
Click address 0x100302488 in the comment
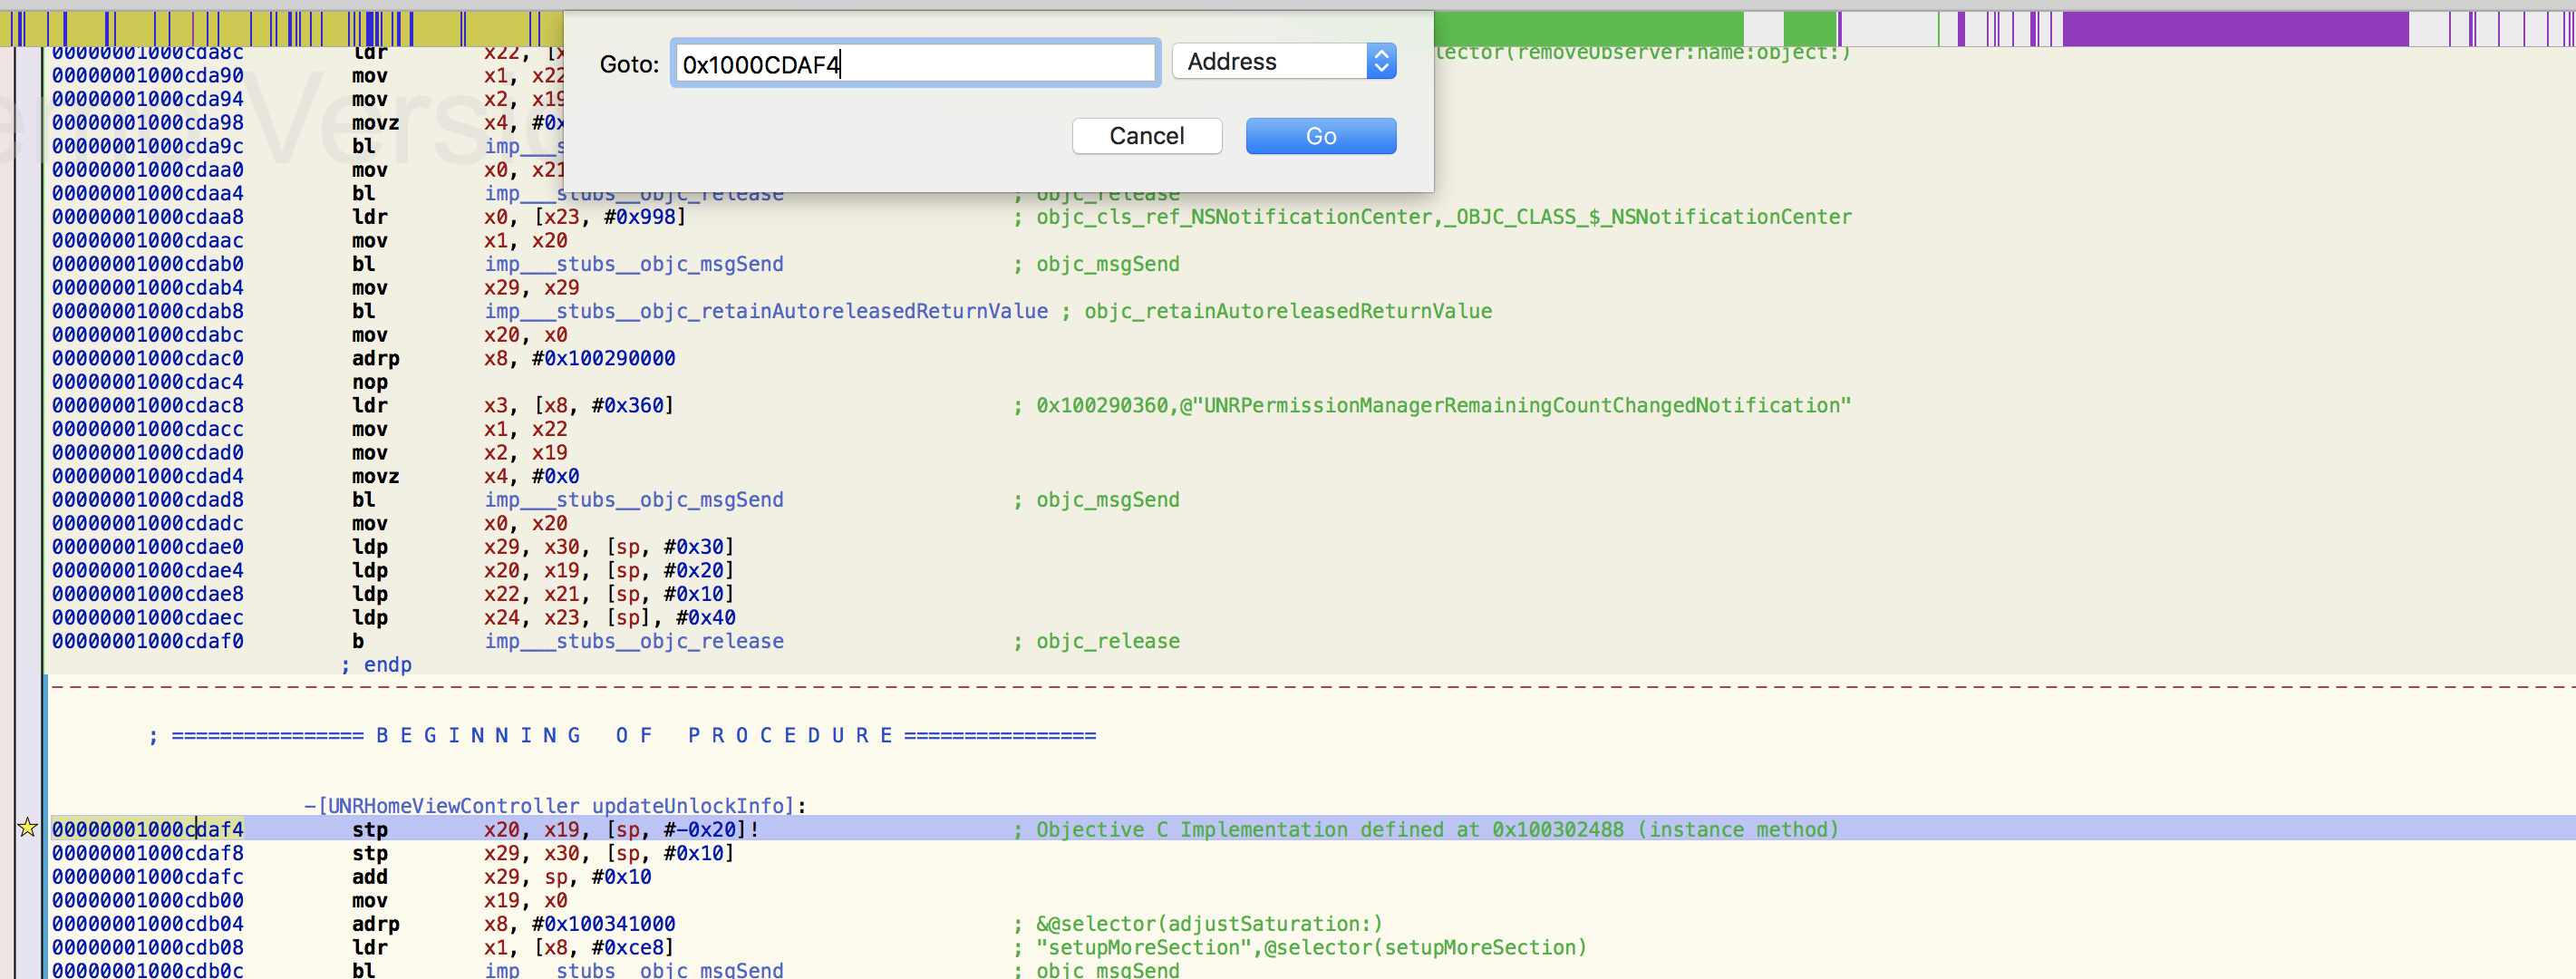click(x=1557, y=829)
